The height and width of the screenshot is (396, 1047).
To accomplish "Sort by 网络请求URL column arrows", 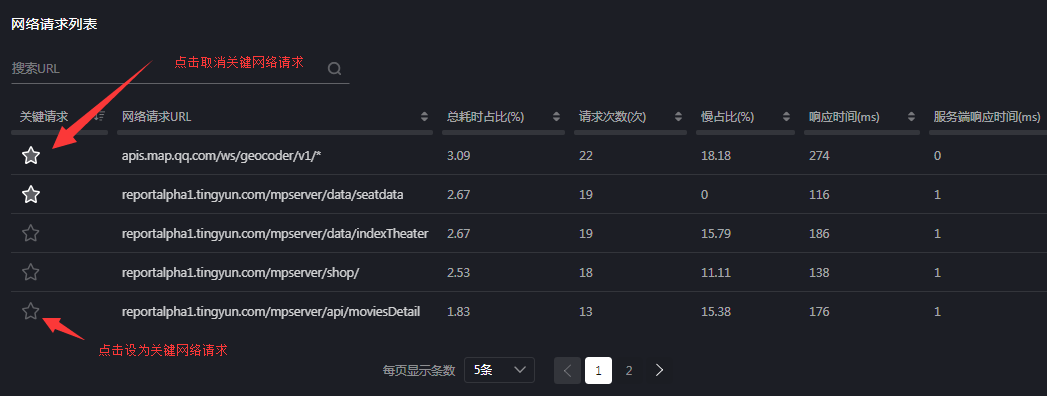I will (424, 117).
